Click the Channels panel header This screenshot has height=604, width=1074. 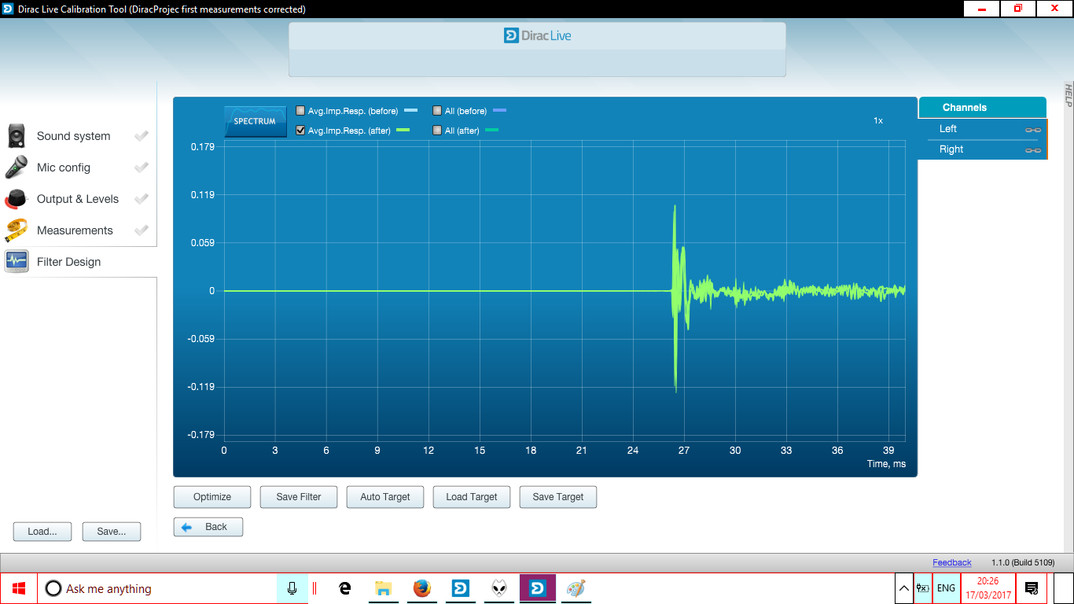[x=982, y=108]
